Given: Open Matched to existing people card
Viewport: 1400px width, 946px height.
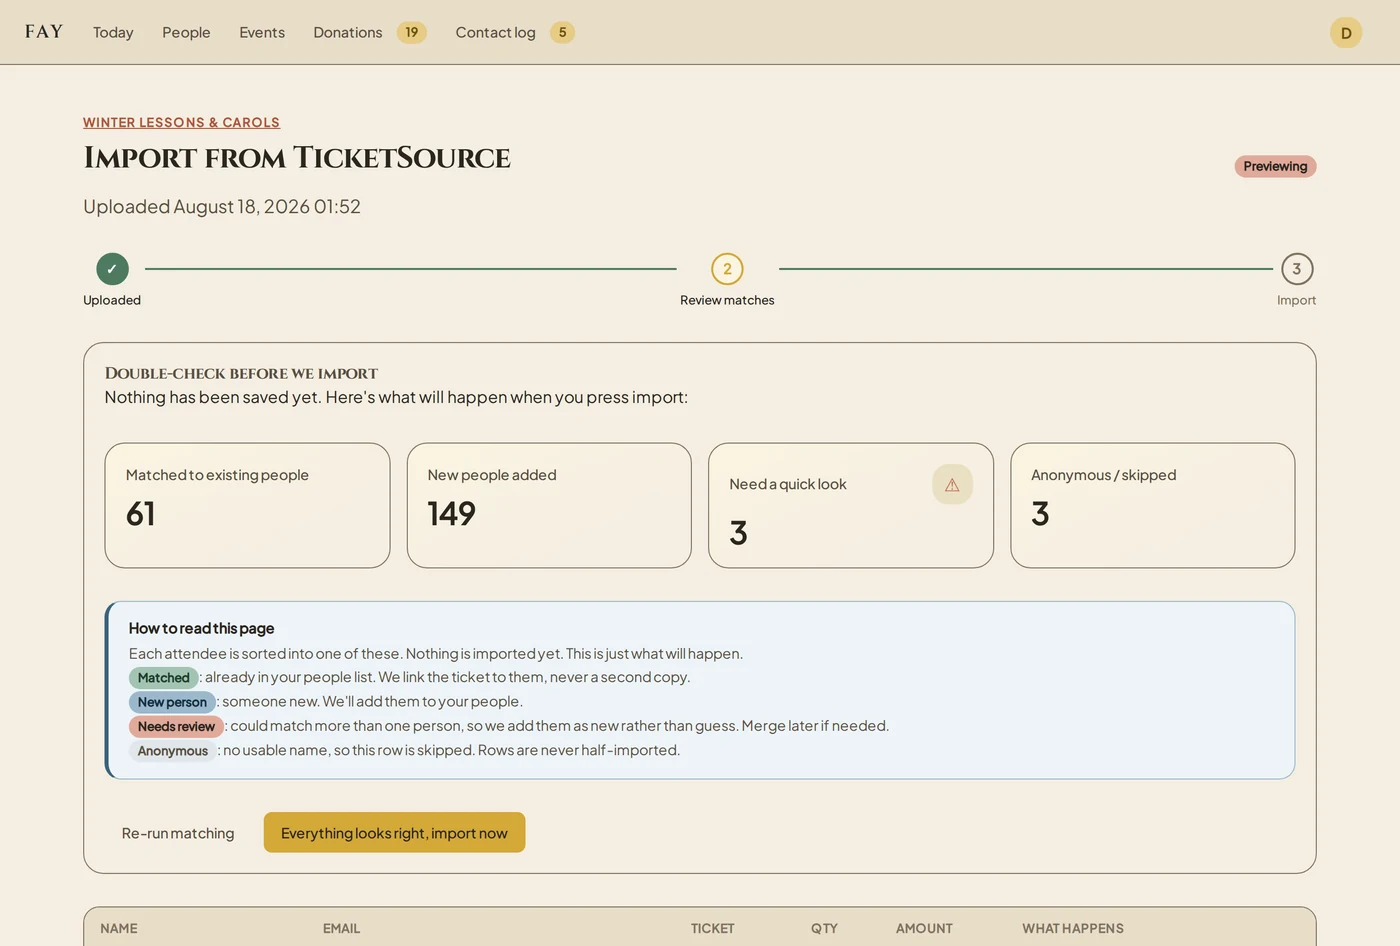Looking at the screenshot, I should pyautogui.click(x=247, y=505).
